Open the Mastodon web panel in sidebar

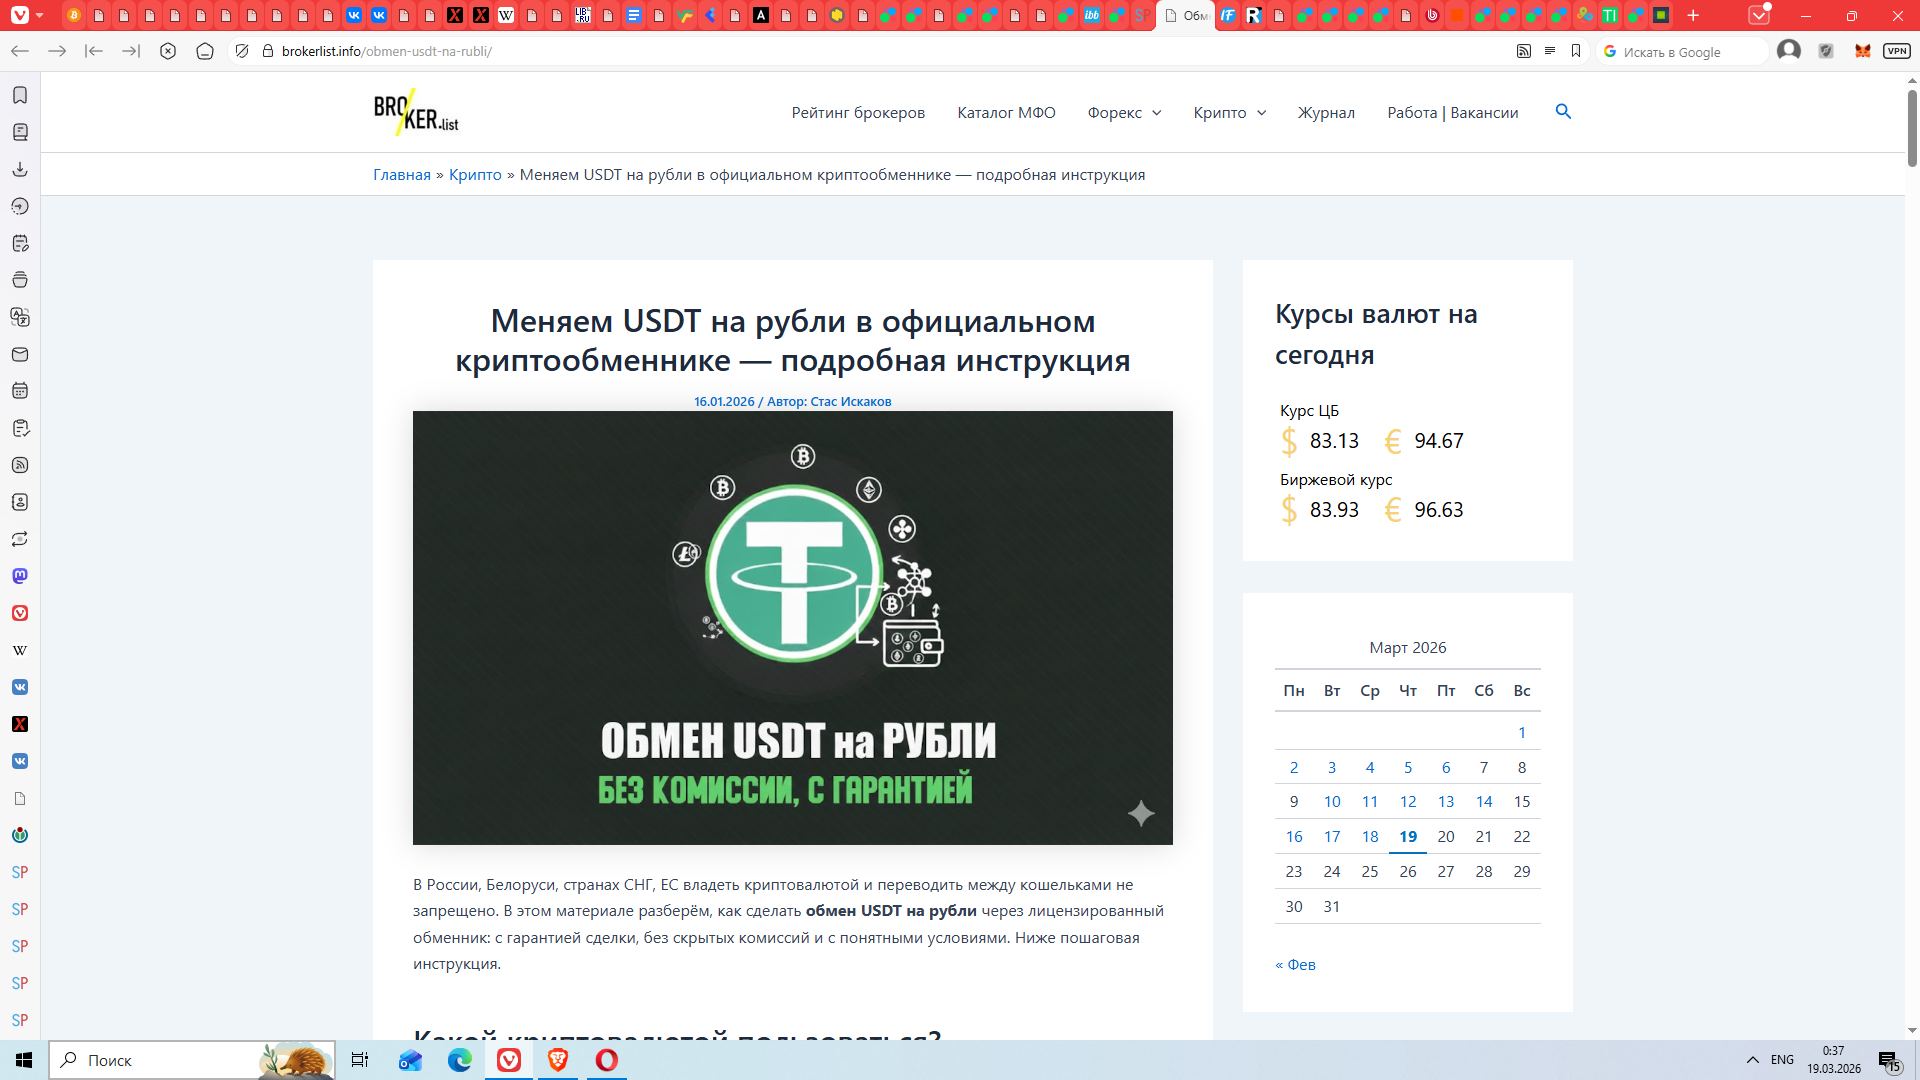[x=20, y=576]
